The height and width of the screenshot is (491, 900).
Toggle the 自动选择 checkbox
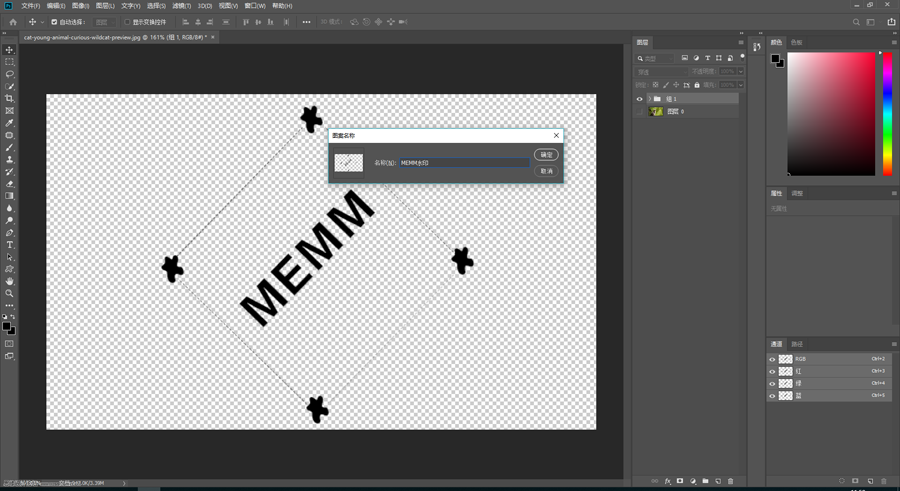pyautogui.click(x=54, y=22)
